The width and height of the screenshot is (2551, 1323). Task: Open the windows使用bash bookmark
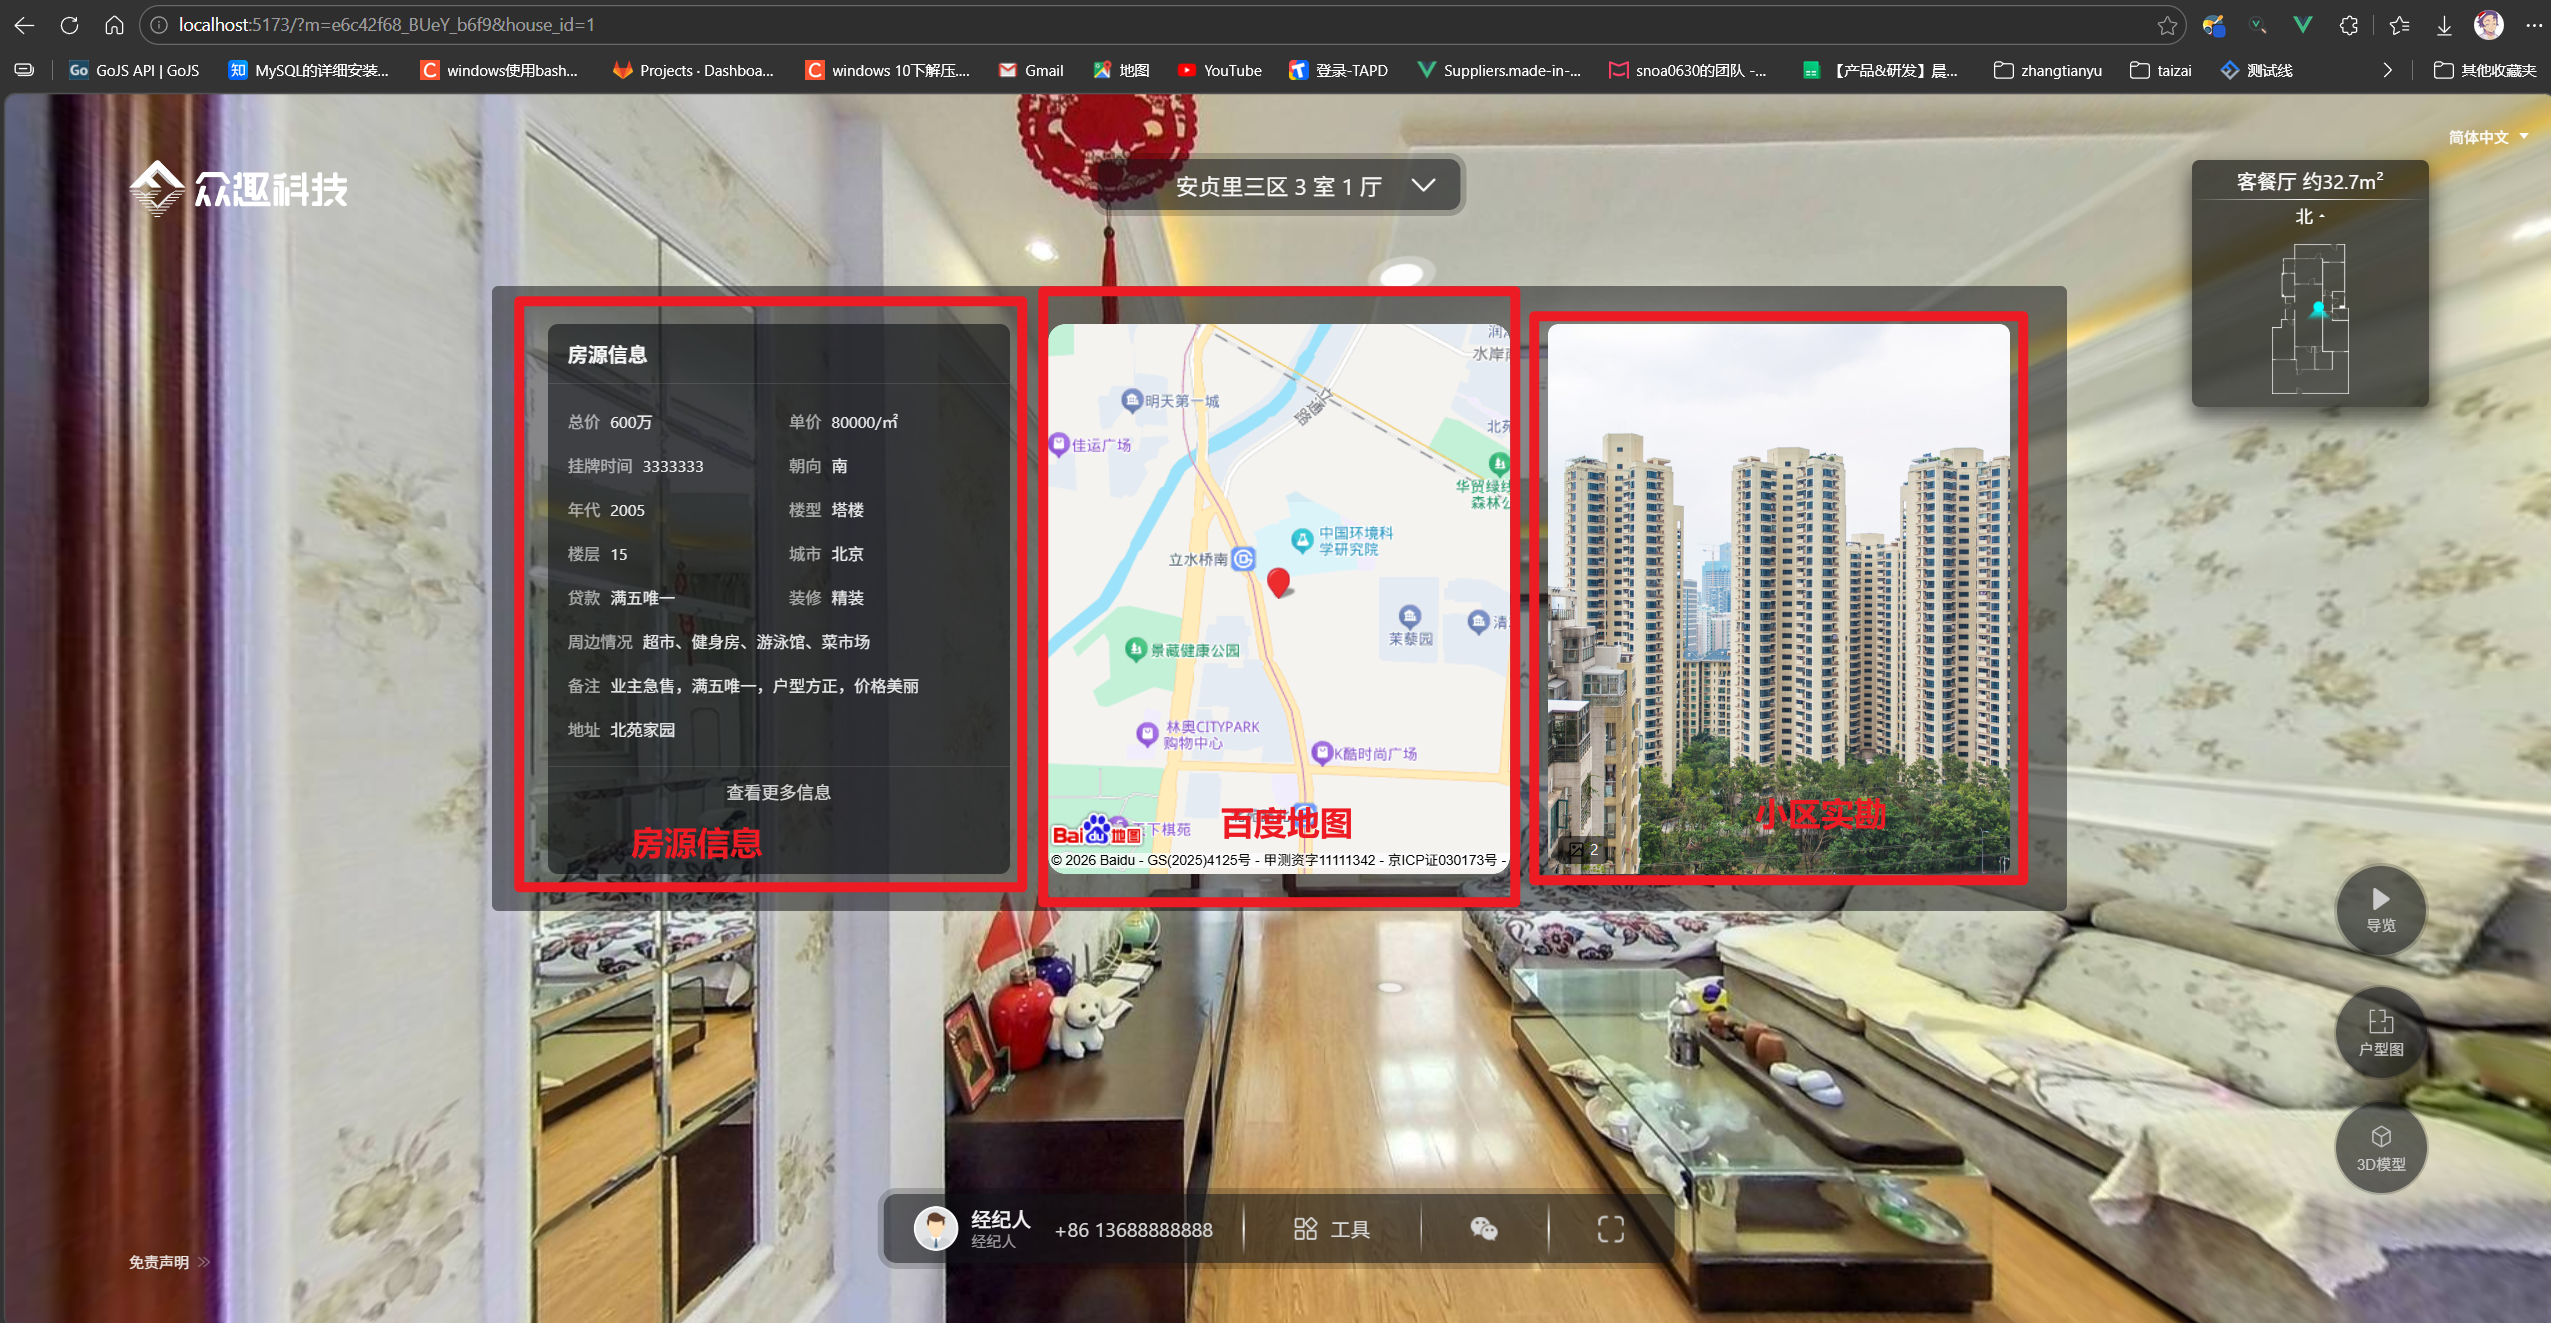pos(499,70)
